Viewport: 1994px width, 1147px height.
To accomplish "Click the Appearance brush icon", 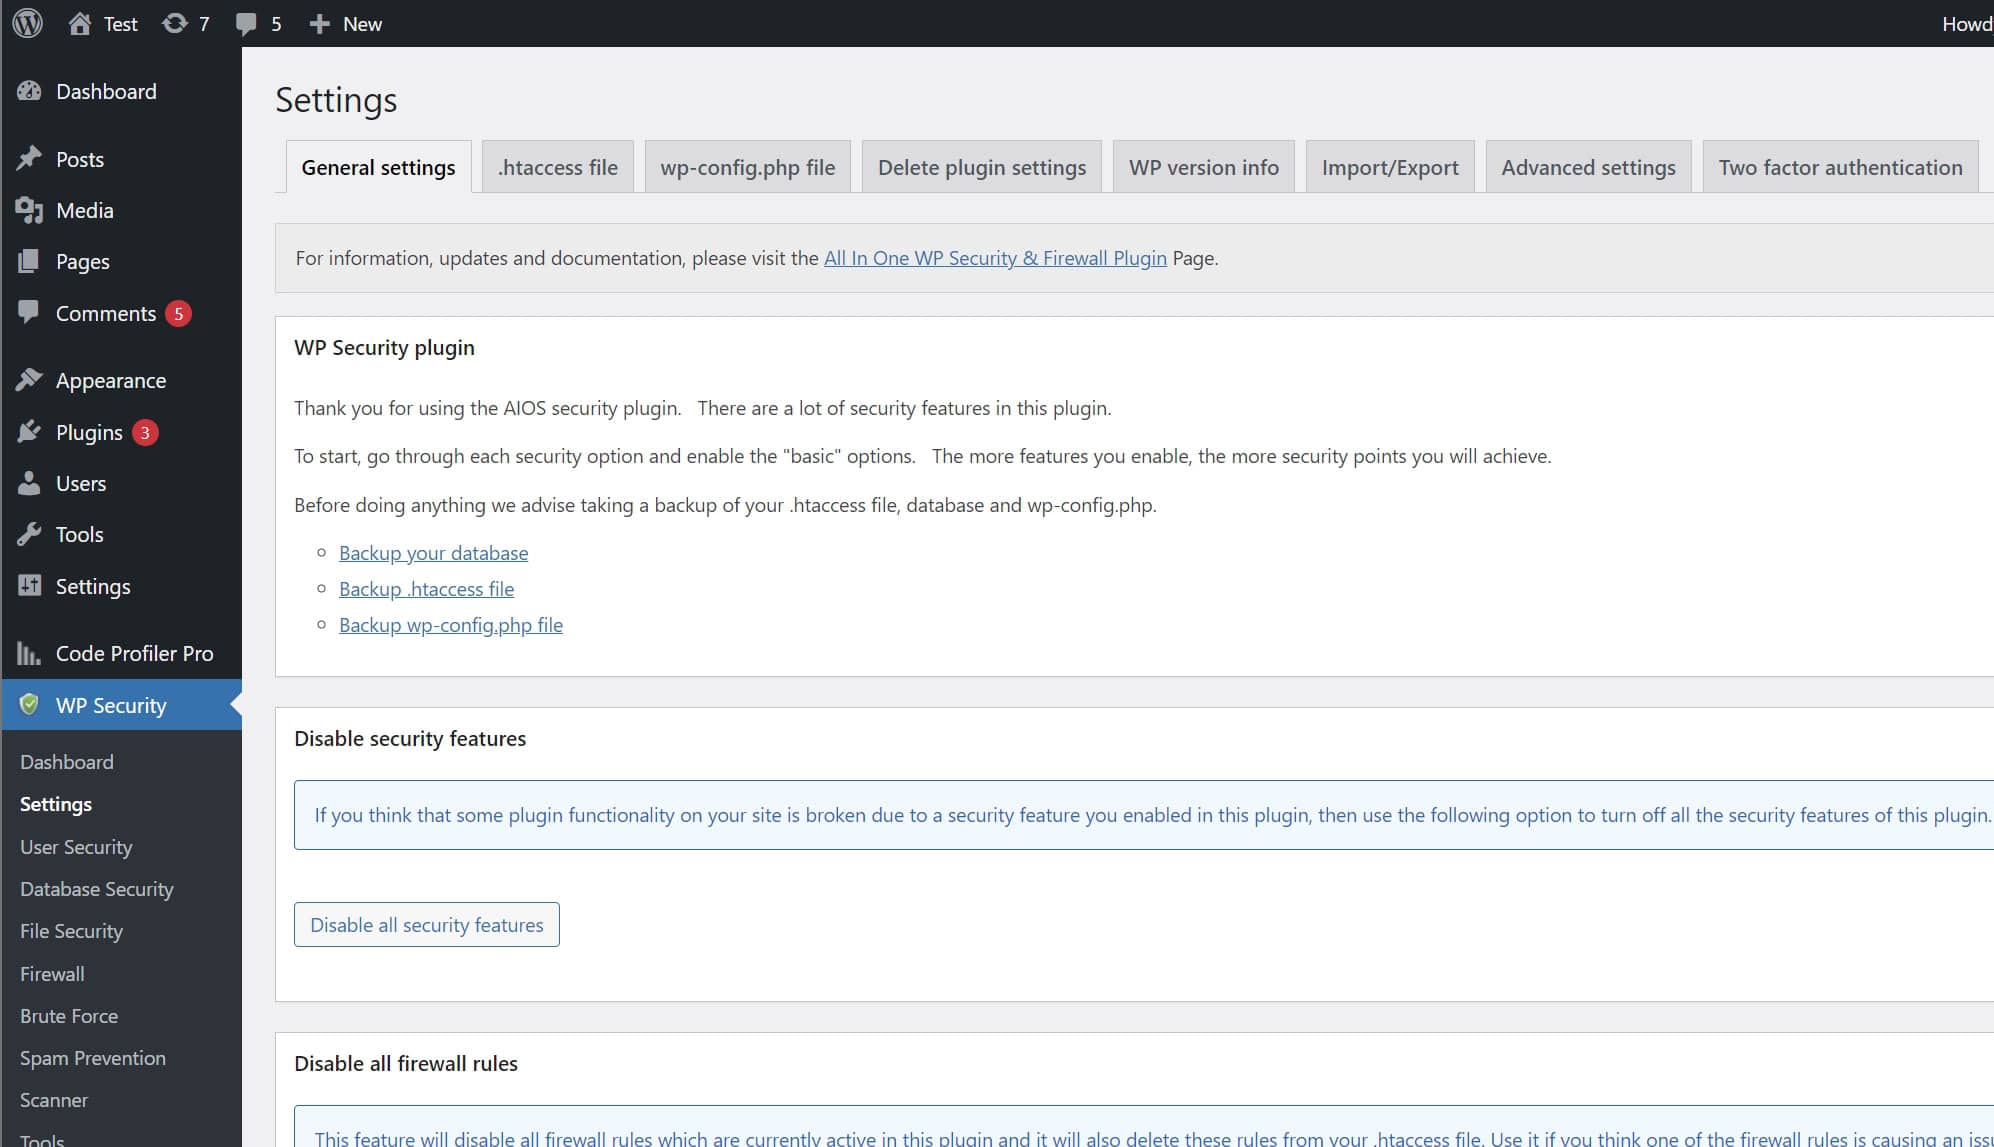I will (x=29, y=380).
